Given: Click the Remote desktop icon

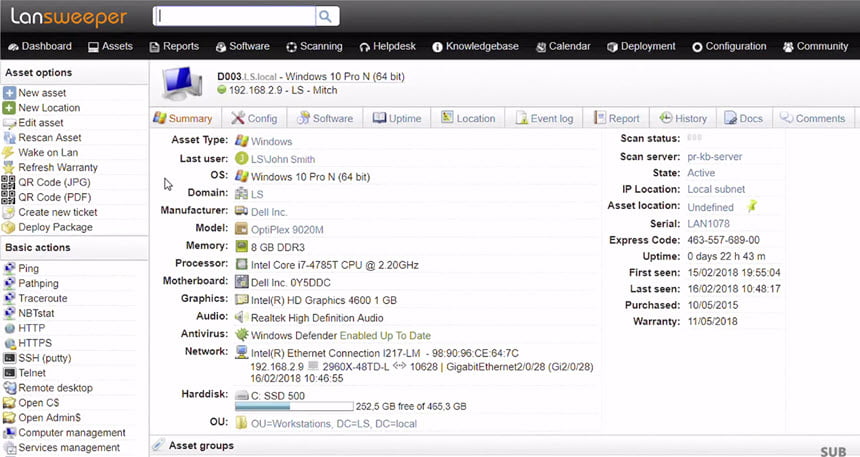Looking at the screenshot, I should pyautogui.click(x=9, y=387).
